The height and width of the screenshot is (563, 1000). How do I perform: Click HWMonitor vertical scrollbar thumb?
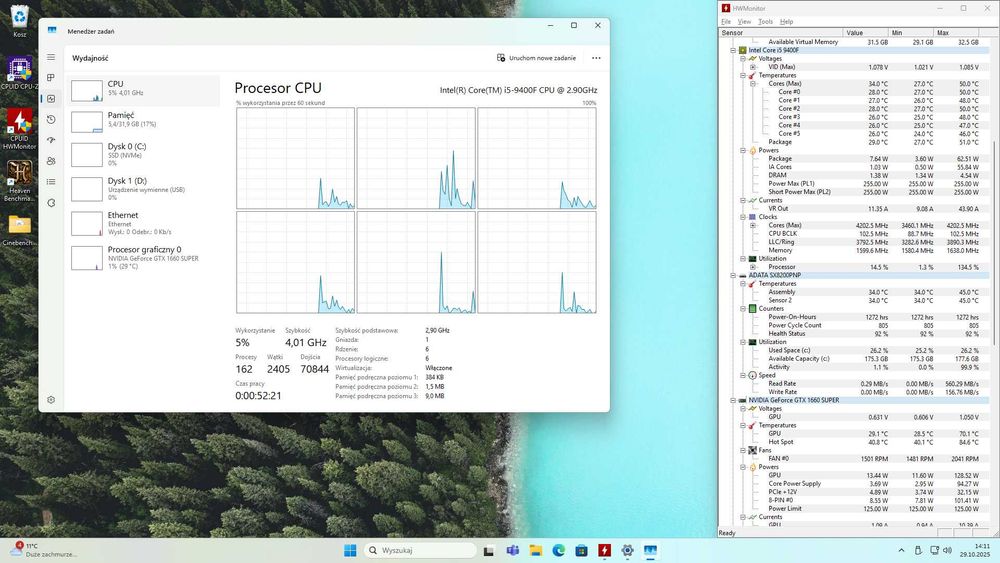point(994,242)
